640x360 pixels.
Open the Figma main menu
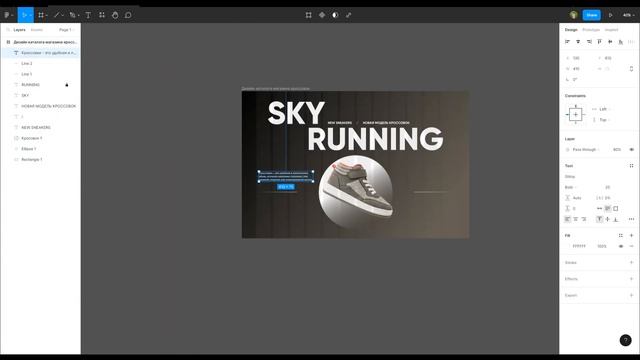pyautogui.click(x=7, y=15)
